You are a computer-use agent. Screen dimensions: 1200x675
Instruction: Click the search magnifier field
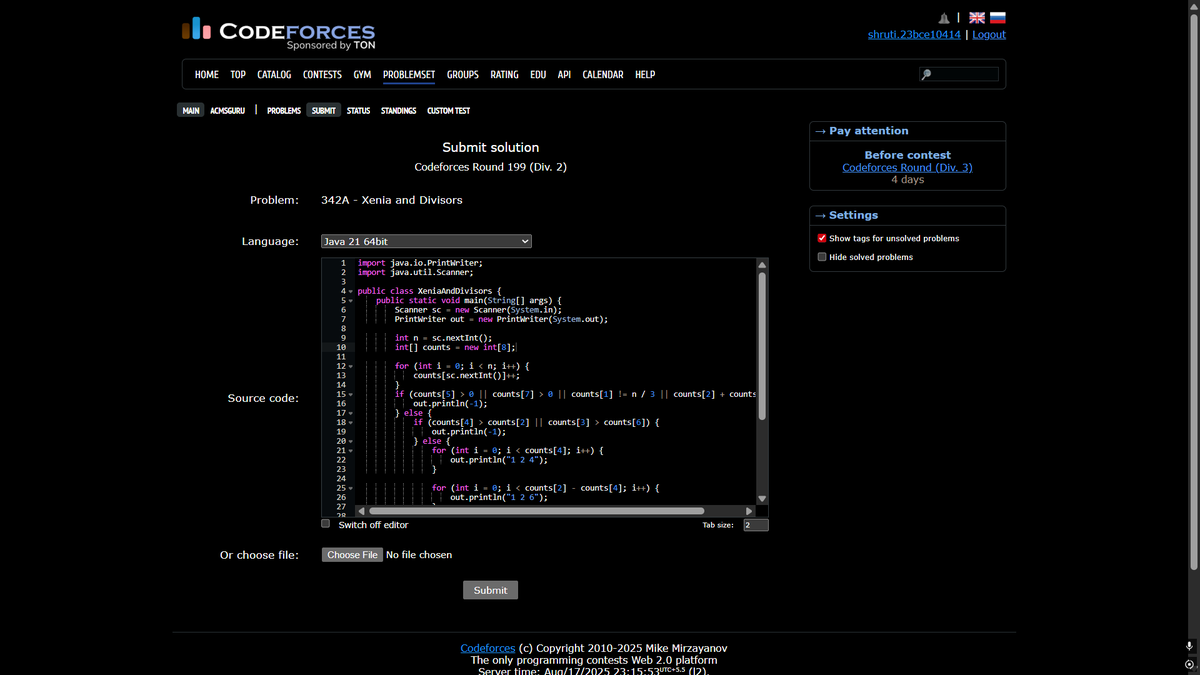[x=959, y=74]
